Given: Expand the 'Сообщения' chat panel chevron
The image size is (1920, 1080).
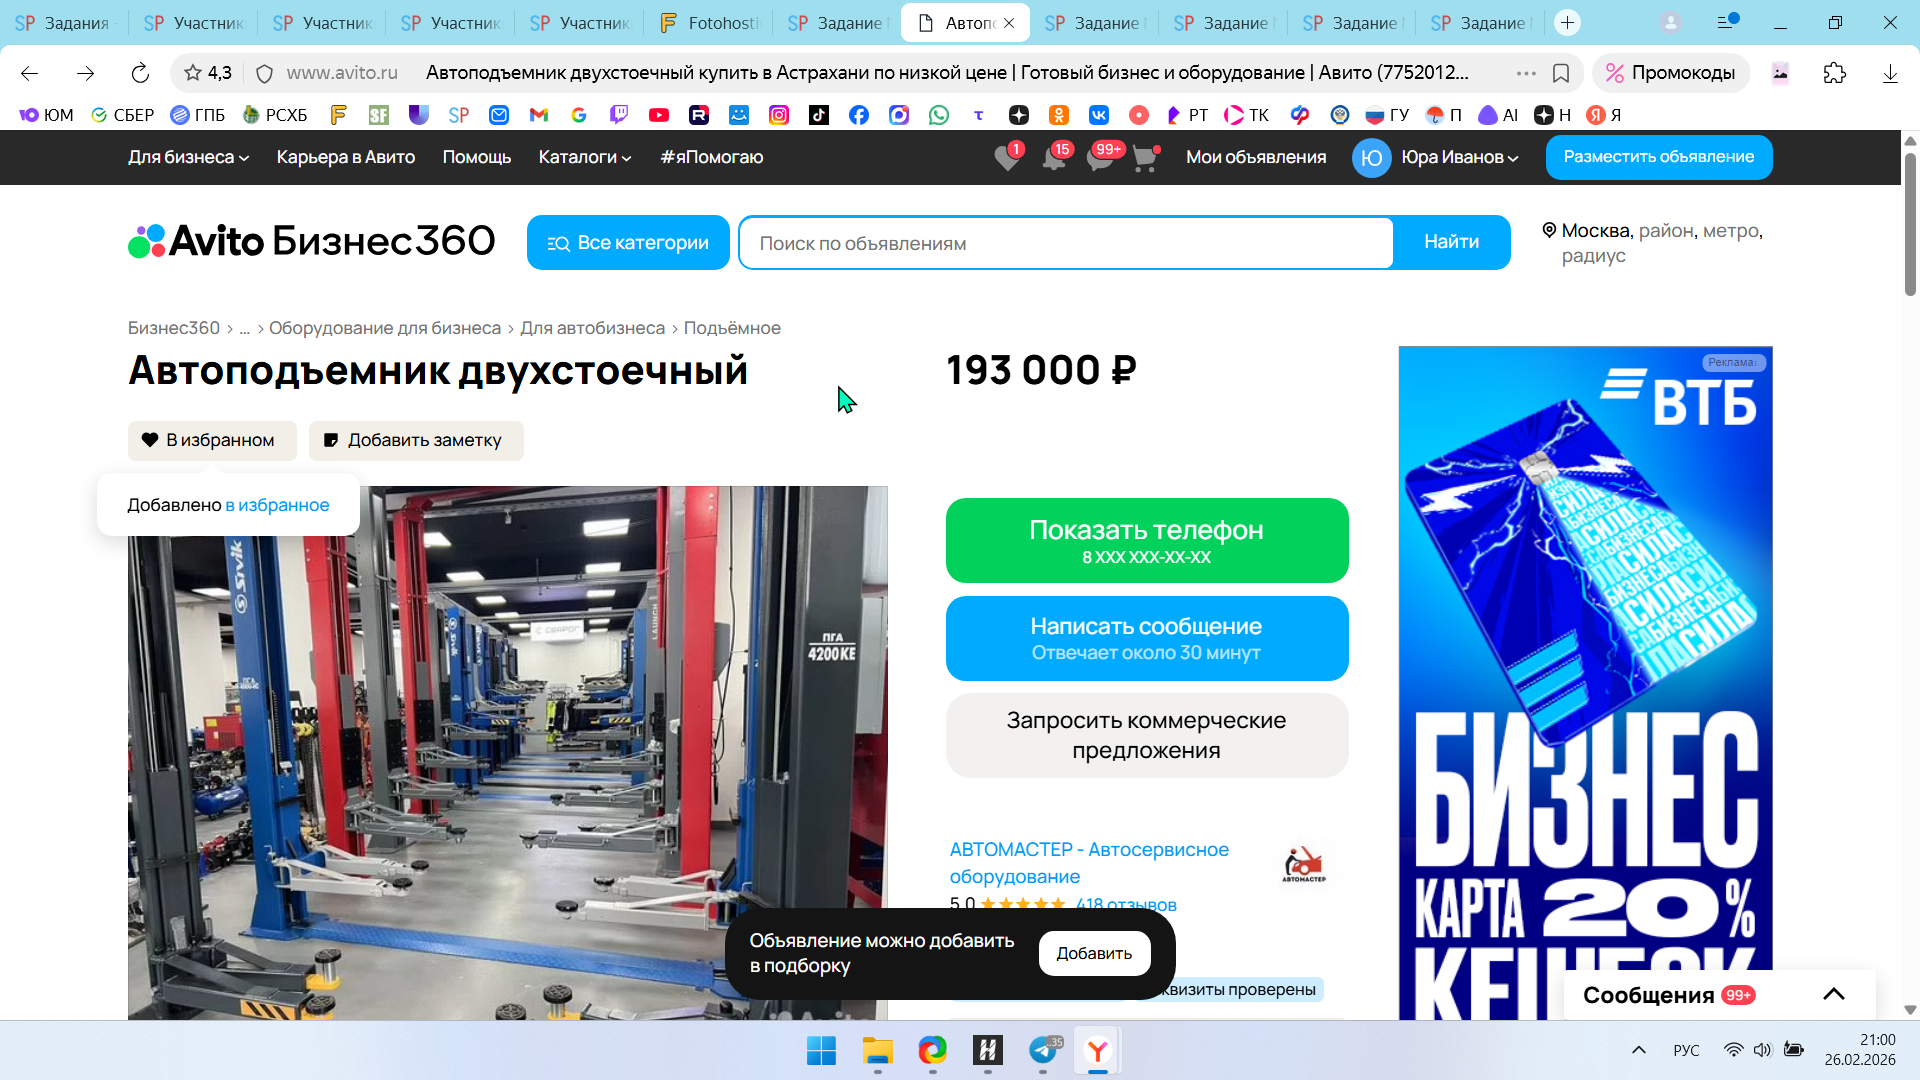Looking at the screenshot, I should [1833, 994].
